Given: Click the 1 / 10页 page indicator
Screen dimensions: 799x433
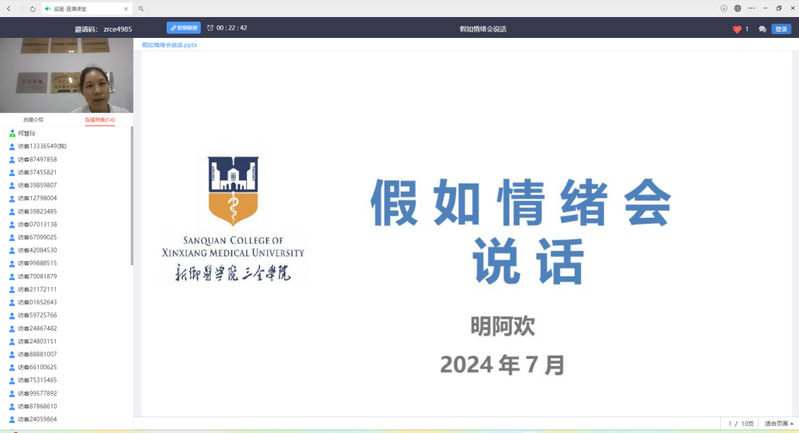Looking at the screenshot, I should [x=740, y=423].
